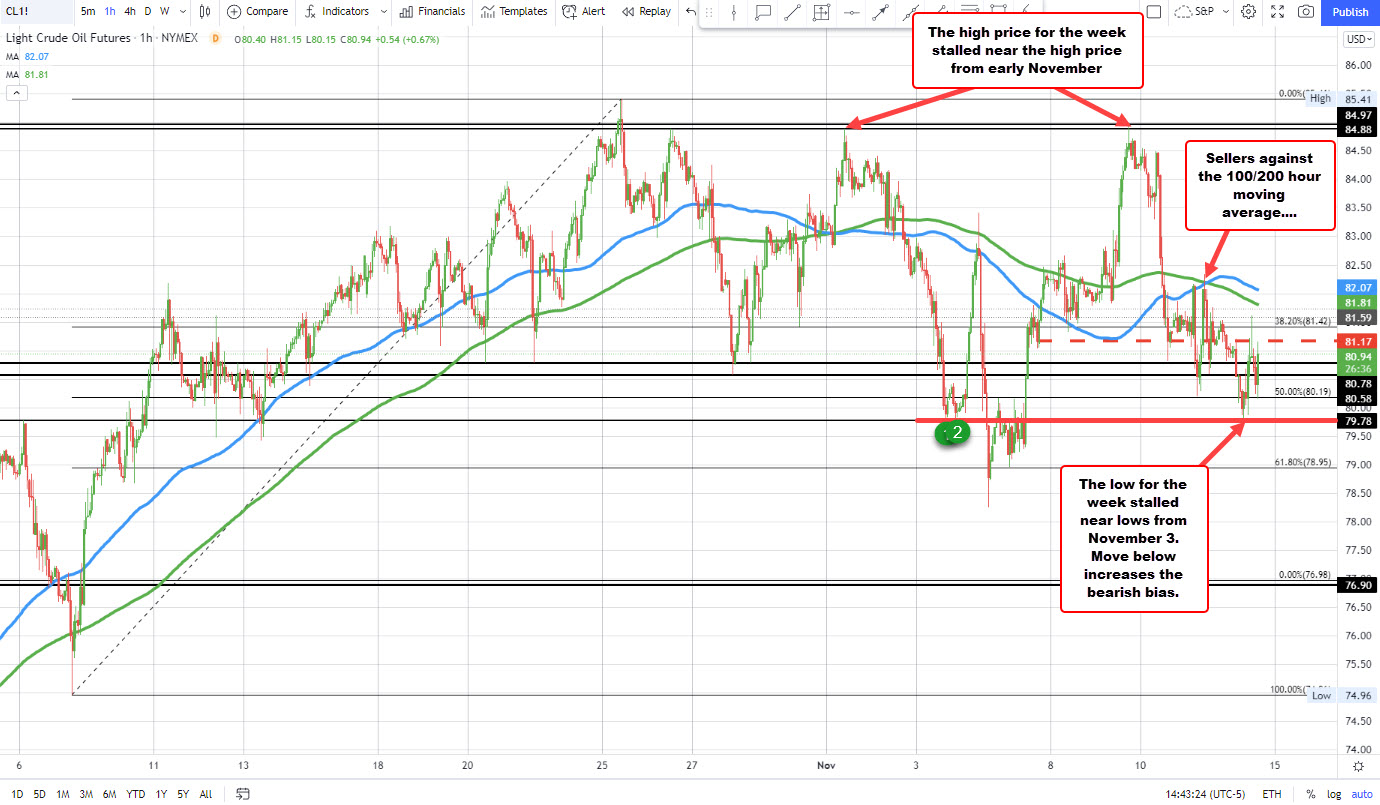Select the 1D date range
Screen dimensions: 1380x805
[15, 794]
